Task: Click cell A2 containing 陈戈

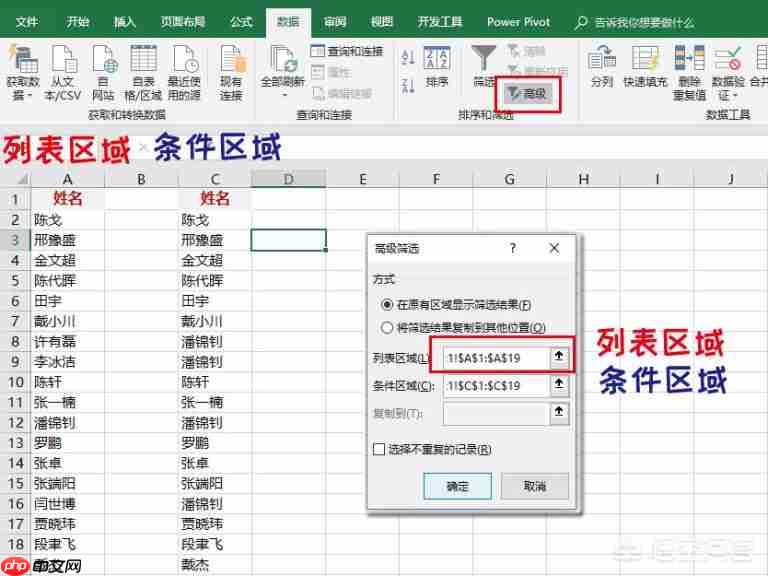Action: 68,220
